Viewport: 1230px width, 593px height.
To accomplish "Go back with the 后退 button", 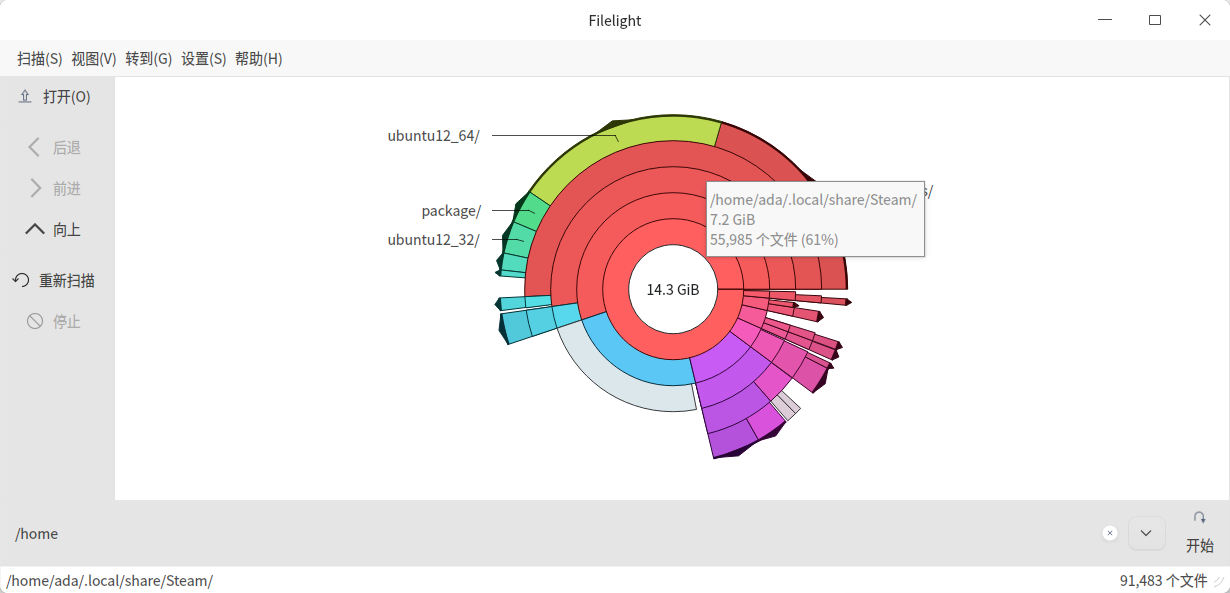I will coord(55,148).
